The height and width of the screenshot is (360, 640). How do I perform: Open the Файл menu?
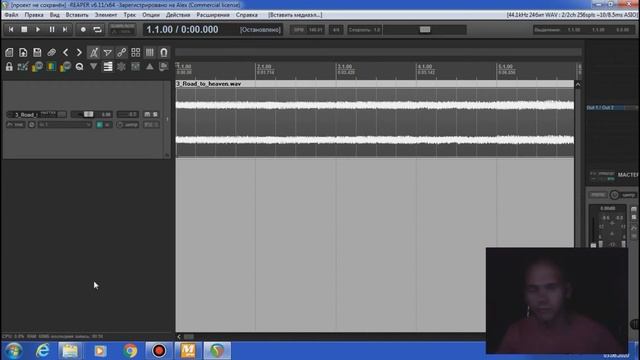tap(11, 15)
